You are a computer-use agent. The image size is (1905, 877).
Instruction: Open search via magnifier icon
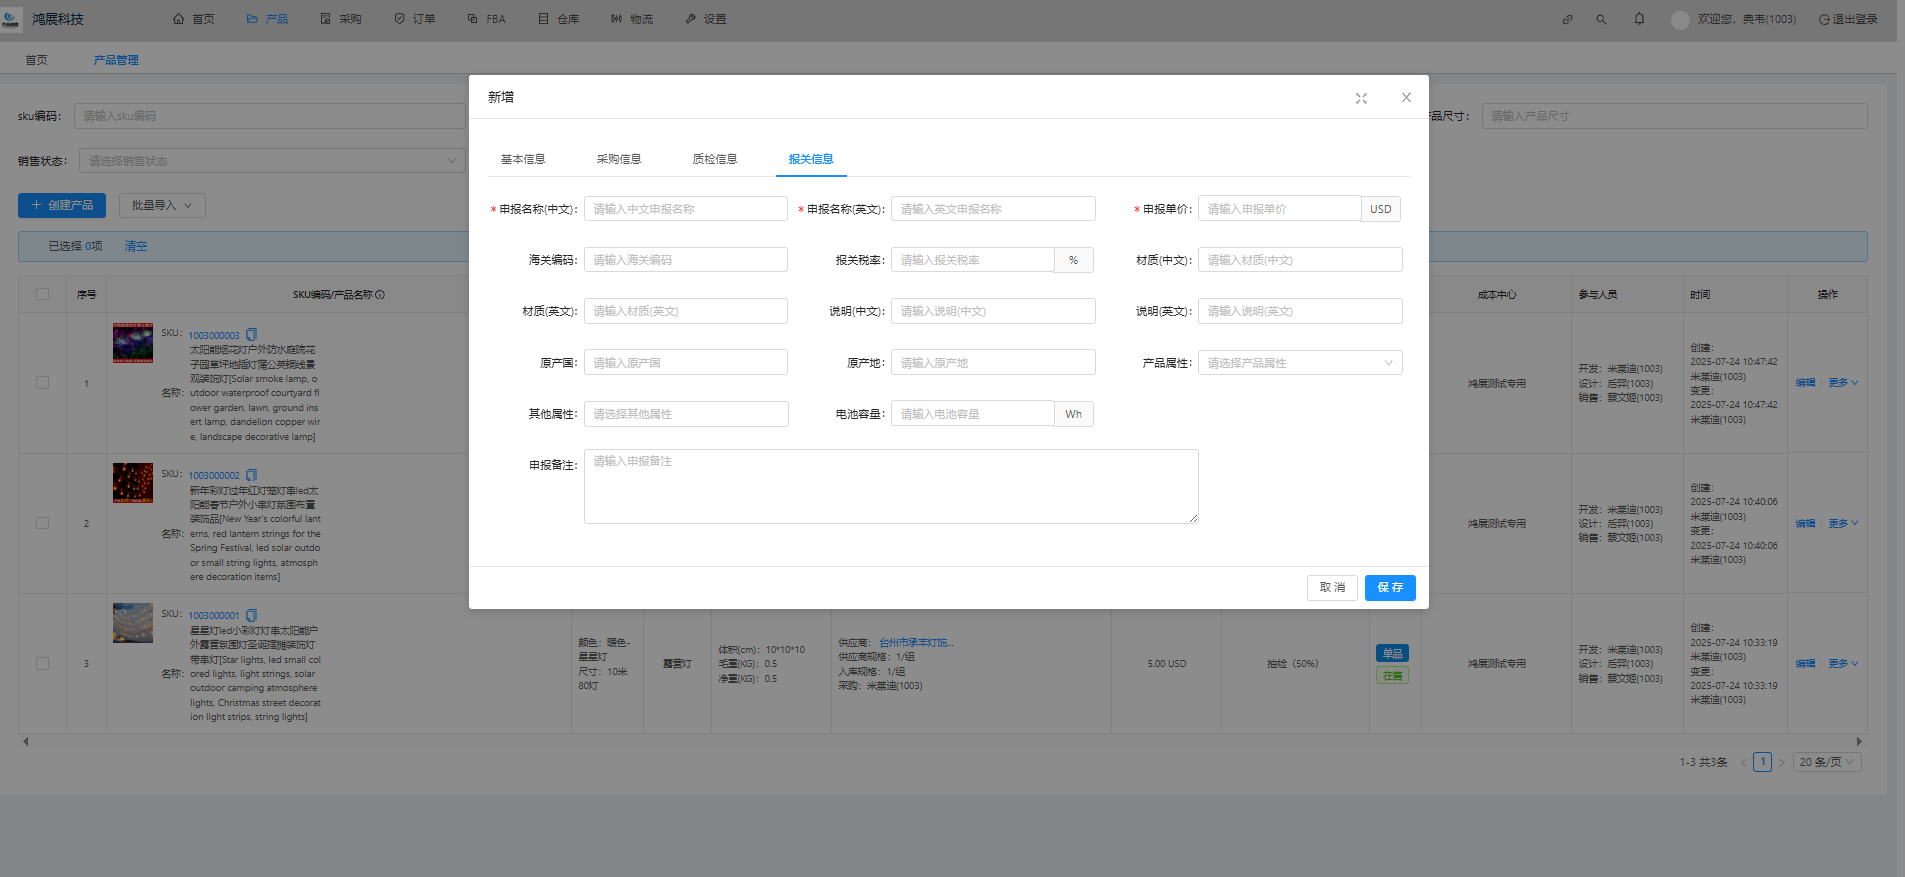coord(1601,19)
